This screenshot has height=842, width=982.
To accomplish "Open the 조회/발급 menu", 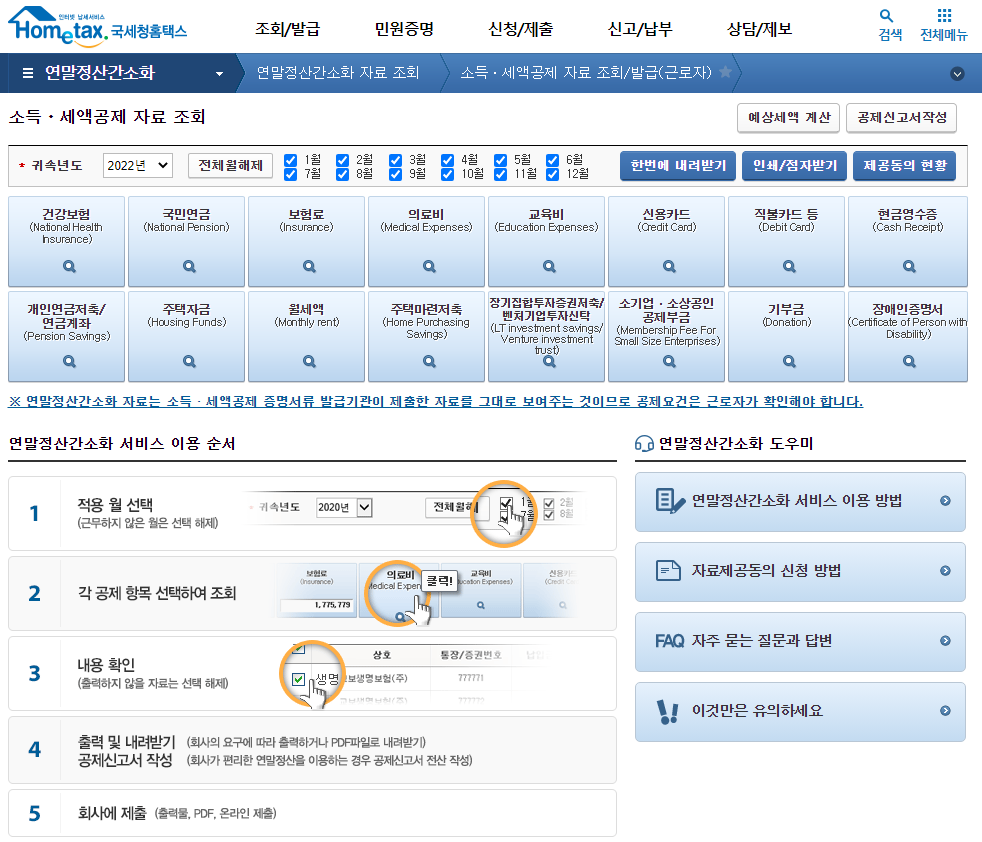I will click(x=287, y=29).
